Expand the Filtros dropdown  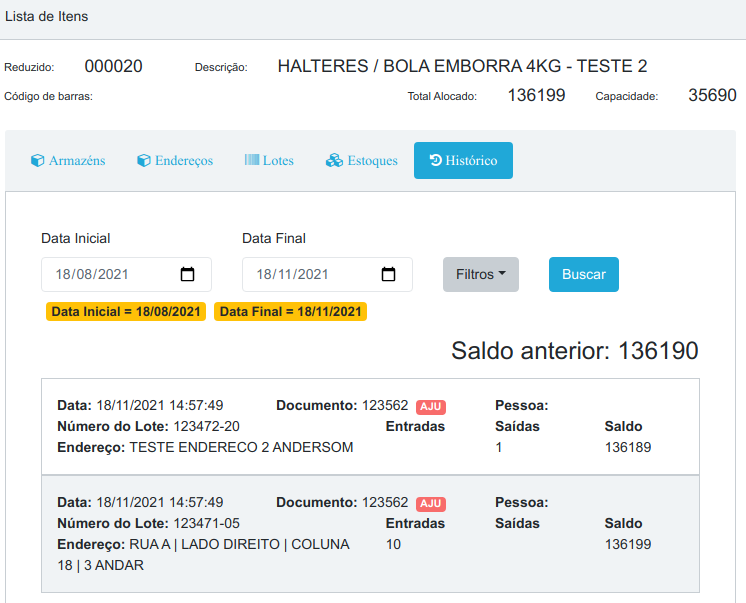[x=481, y=275]
